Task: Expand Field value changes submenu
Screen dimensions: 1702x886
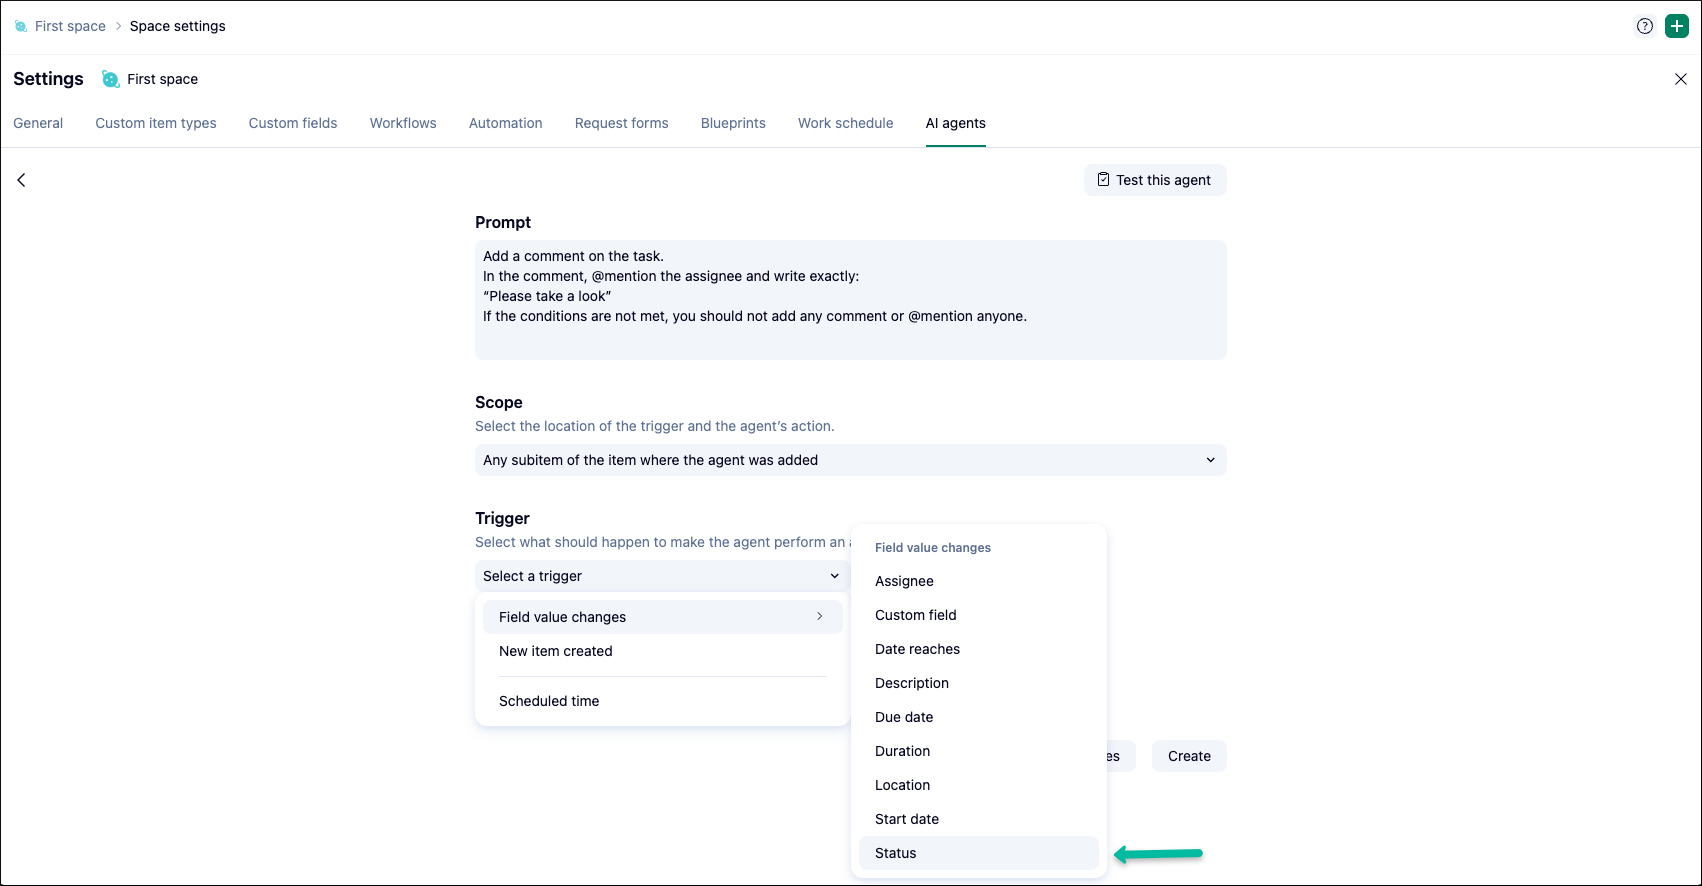Action: click(x=662, y=617)
